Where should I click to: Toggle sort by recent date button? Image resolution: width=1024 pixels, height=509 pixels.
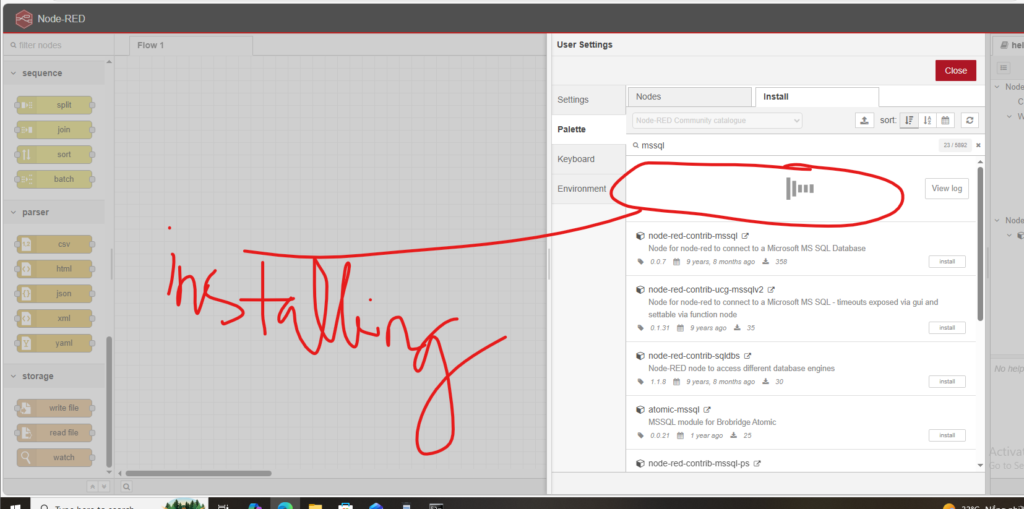(945, 120)
